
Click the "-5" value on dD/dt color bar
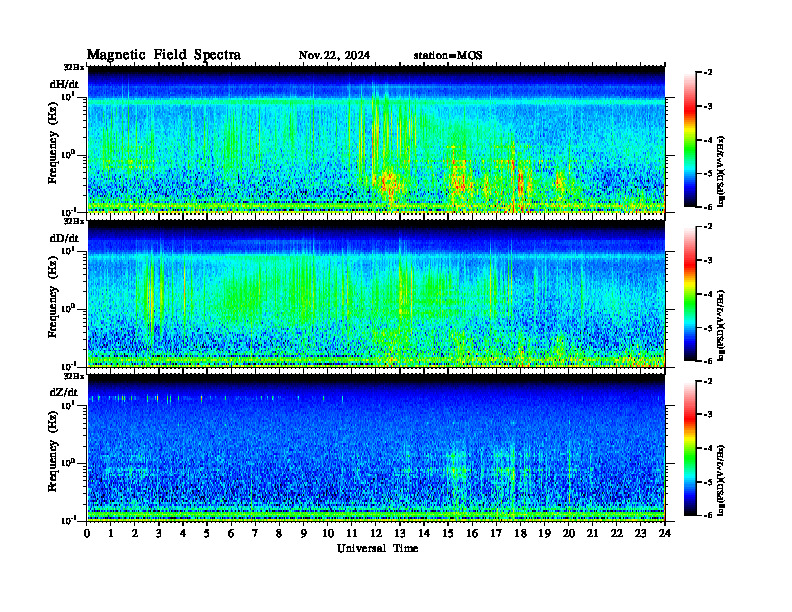[708, 328]
